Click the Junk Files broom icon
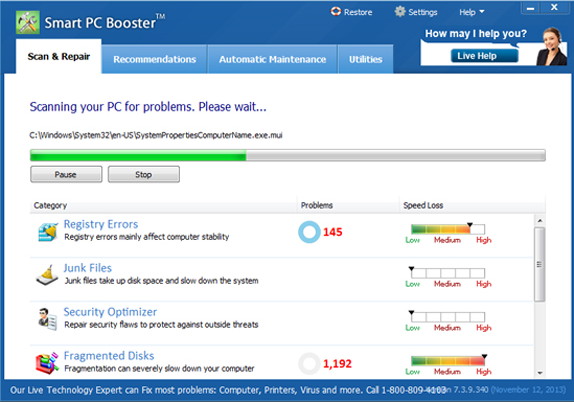Image resolution: width=574 pixels, height=402 pixels. pyautogui.click(x=47, y=275)
